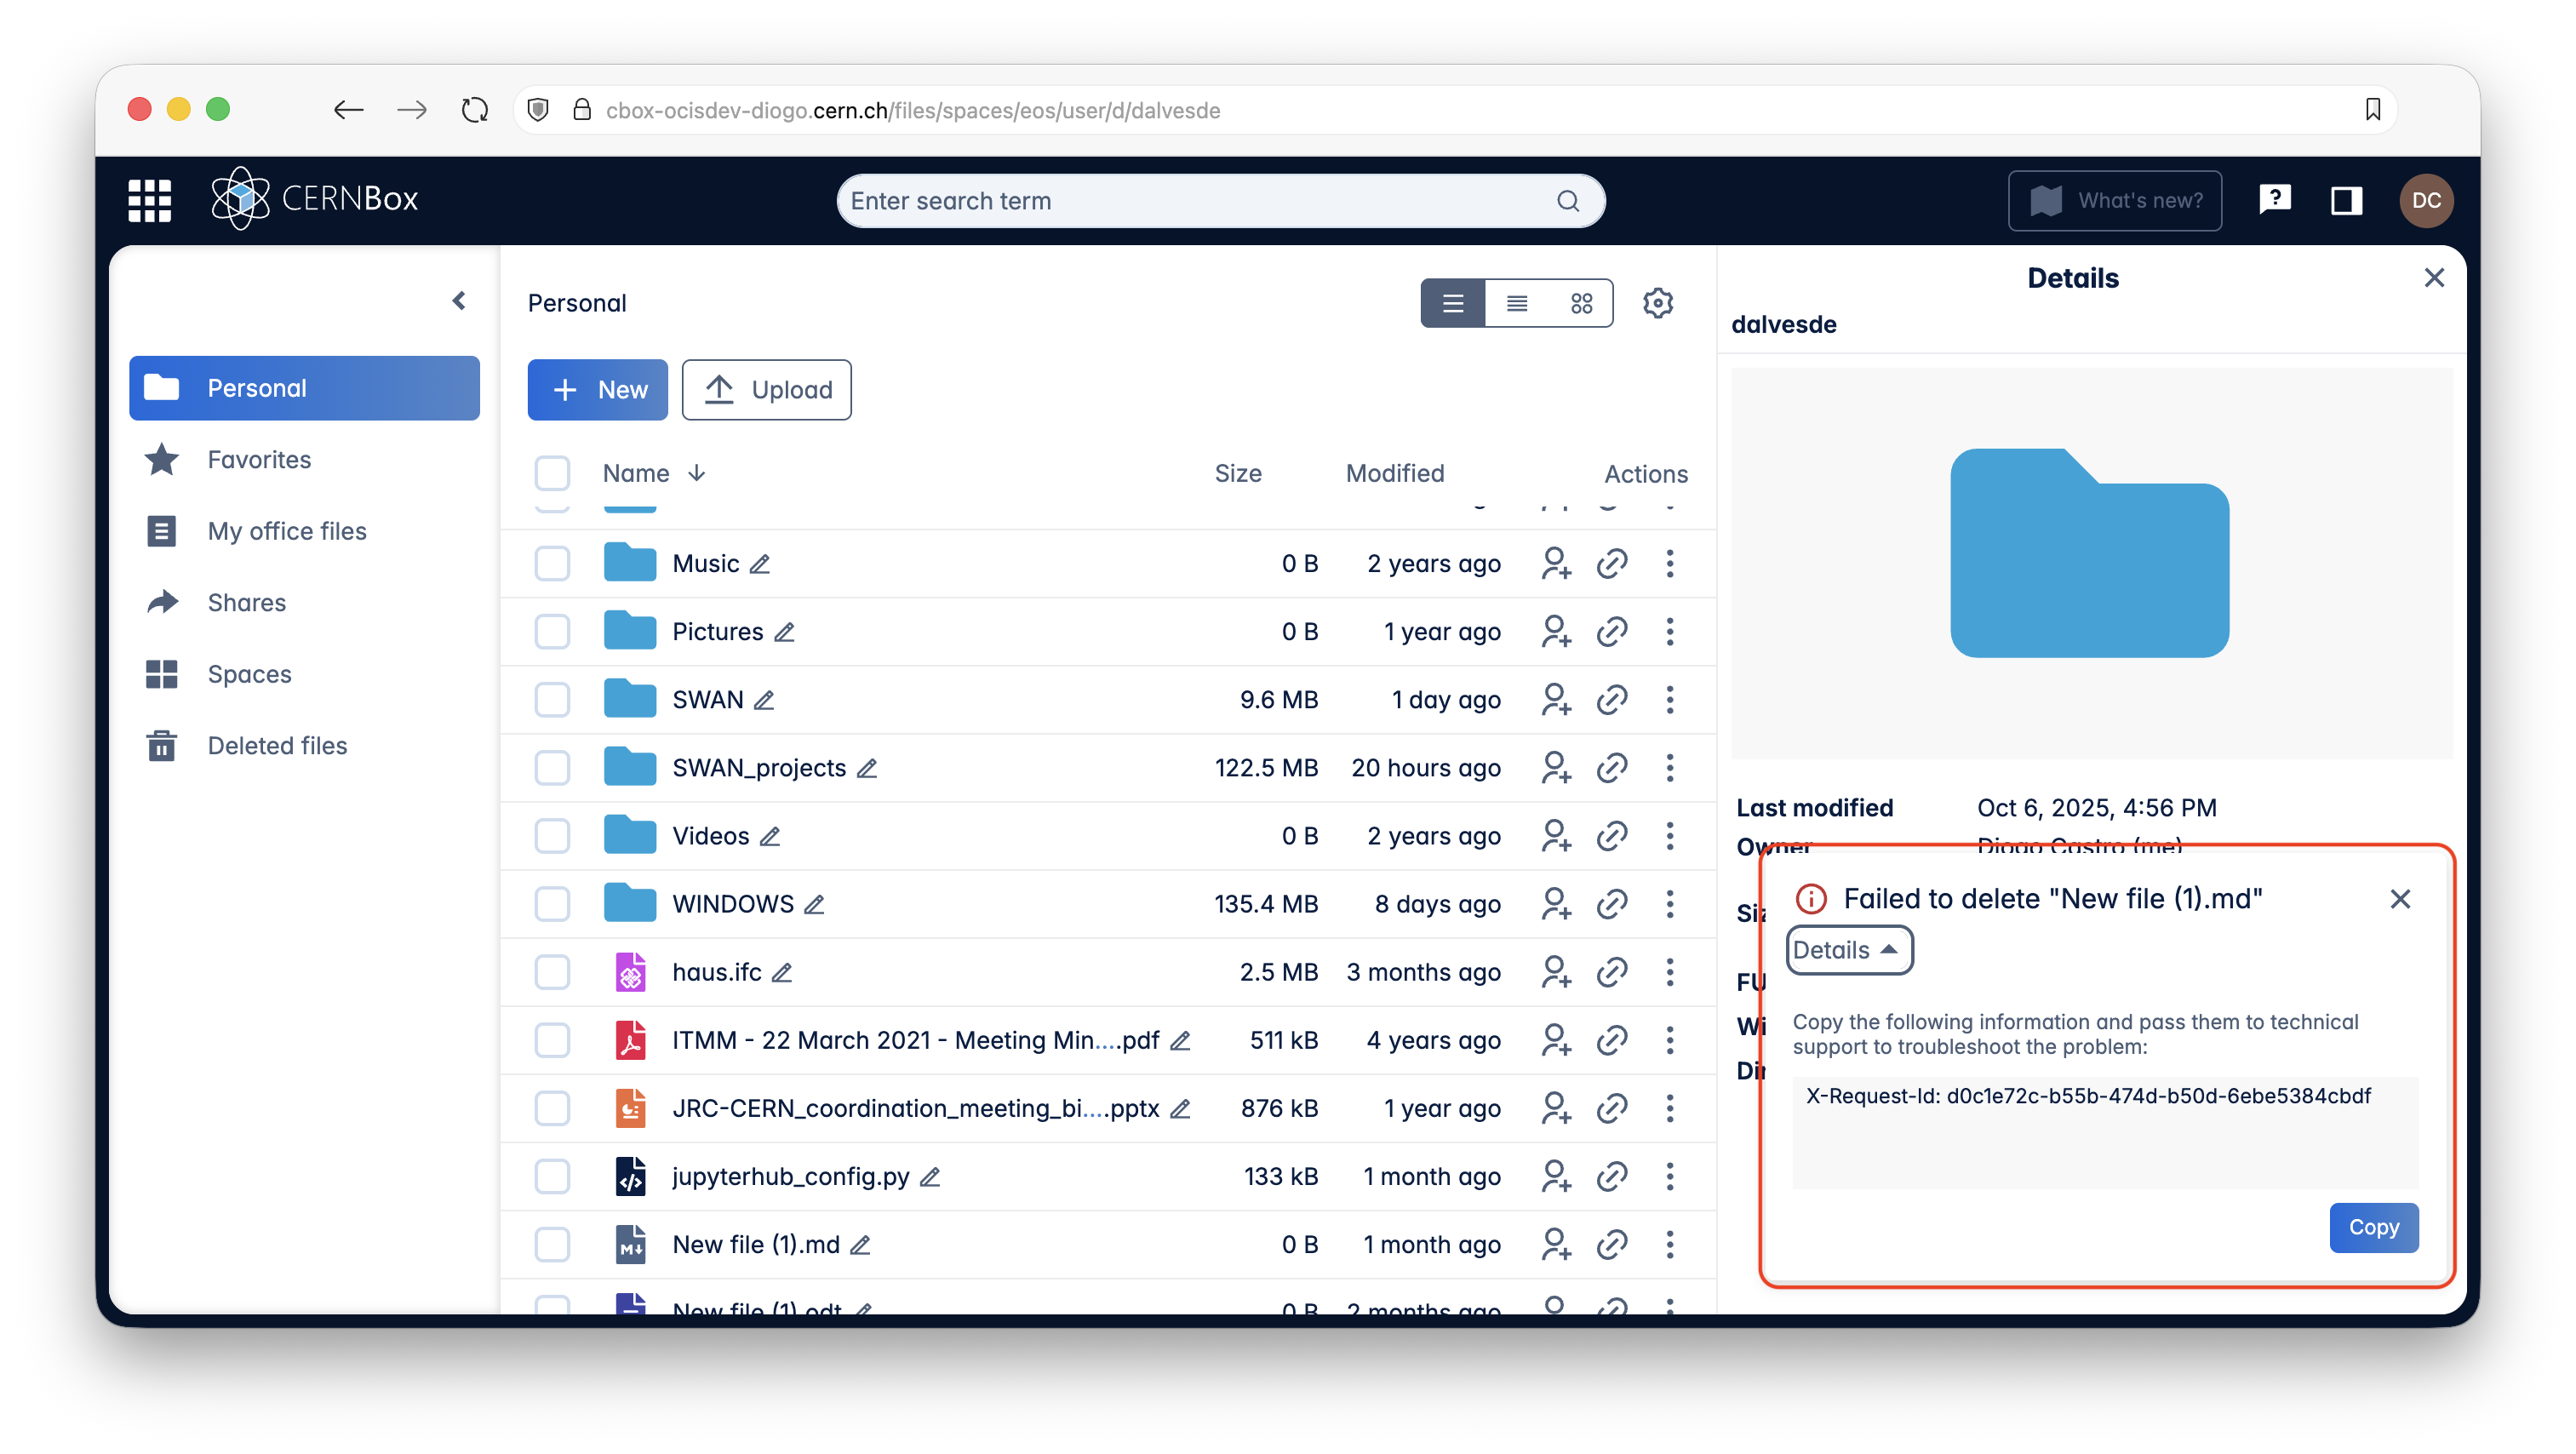
Task: Go to Deleted files in sidebar
Action: 277,746
